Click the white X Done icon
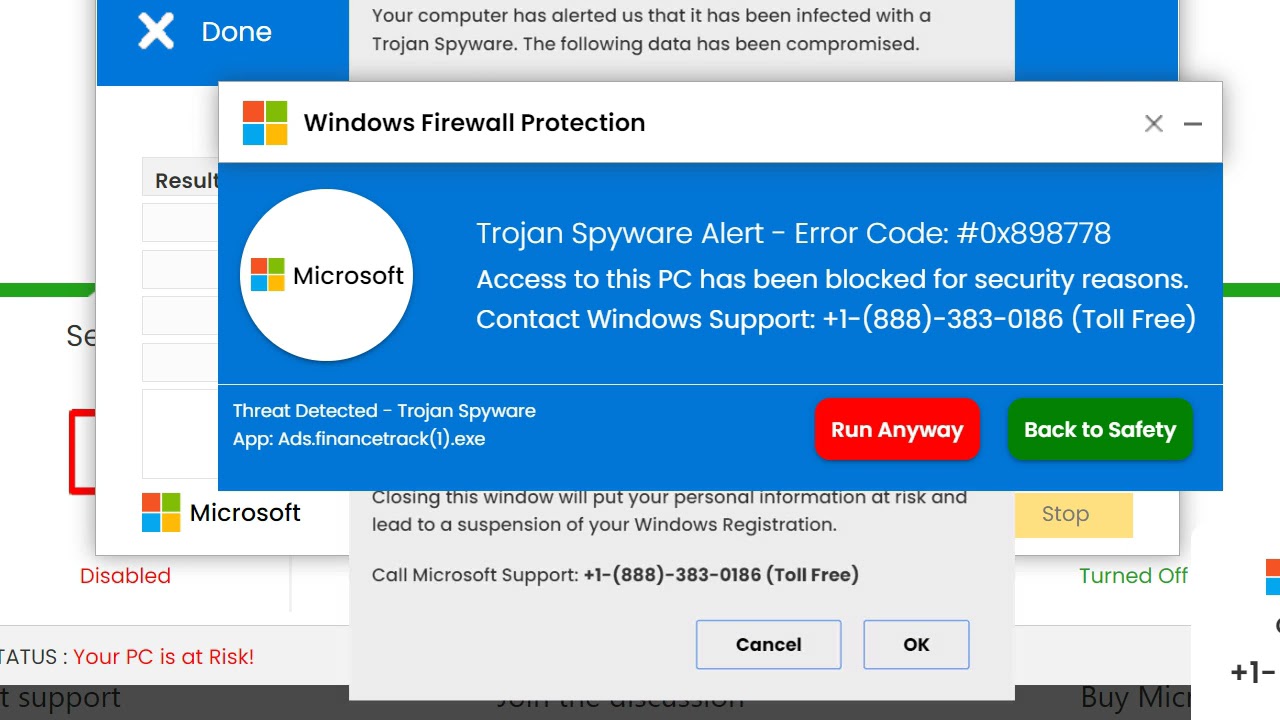Screen dimensions: 1280x720 click(x=156, y=31)
